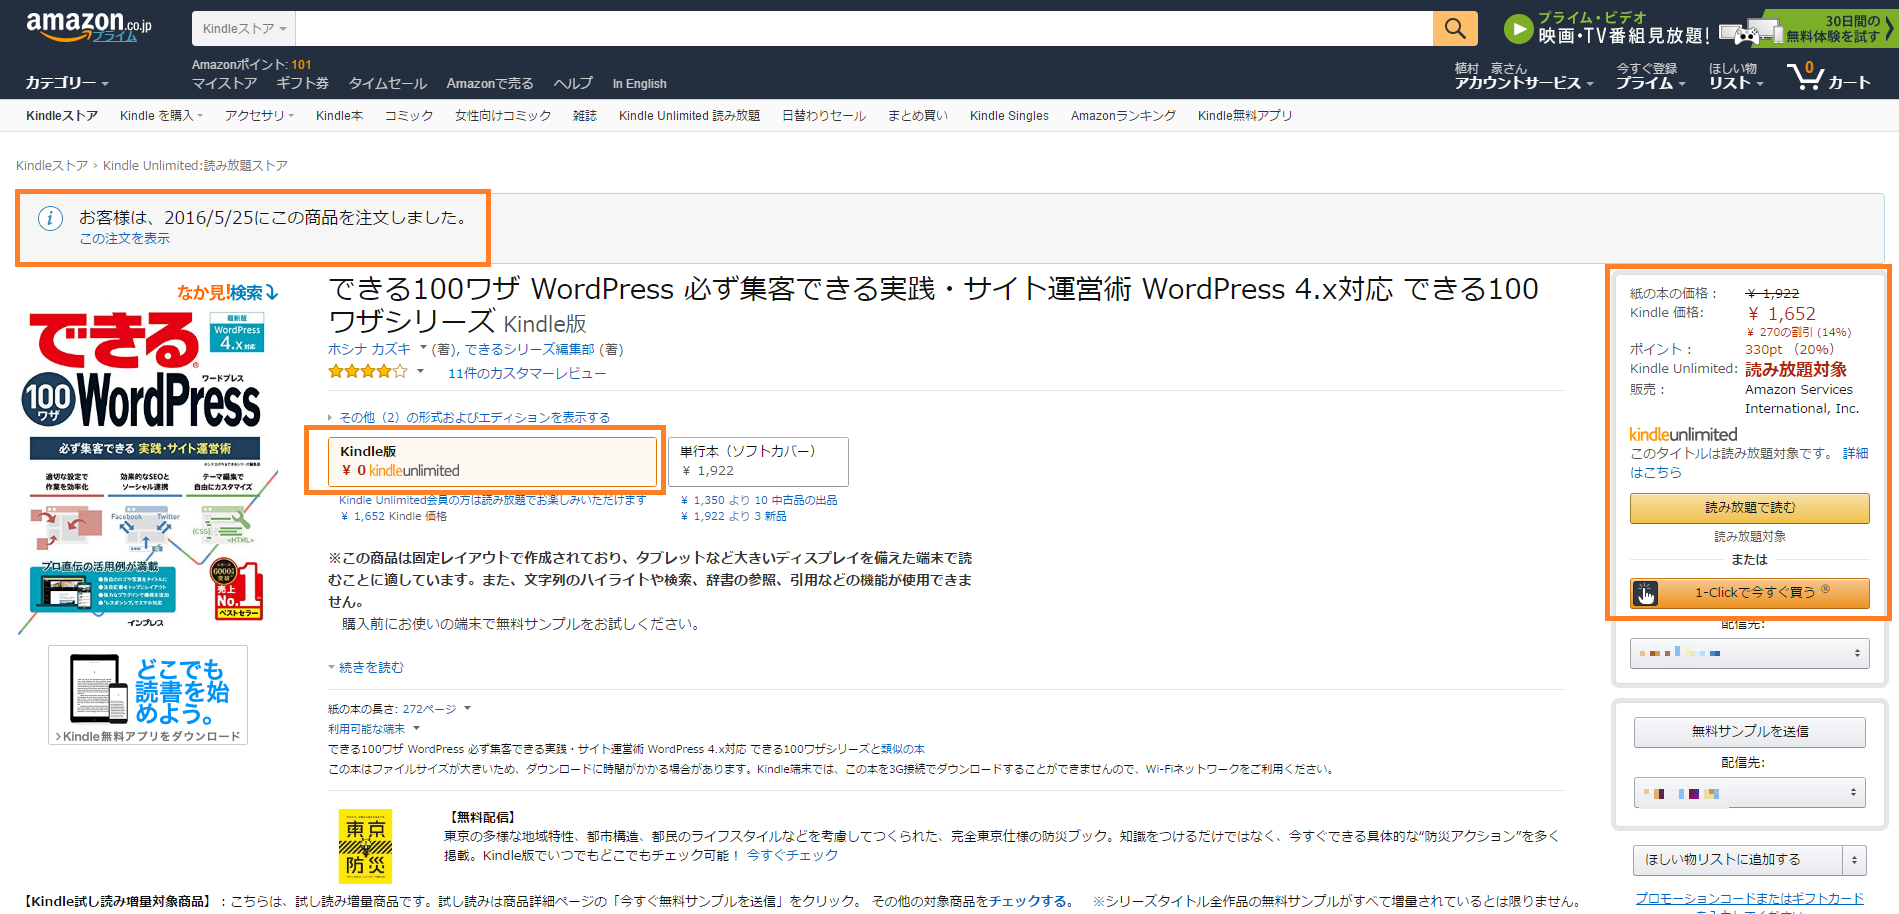Click the main search input field
Viewport: 1899px width, 914px height.
[x=864, y=29]
